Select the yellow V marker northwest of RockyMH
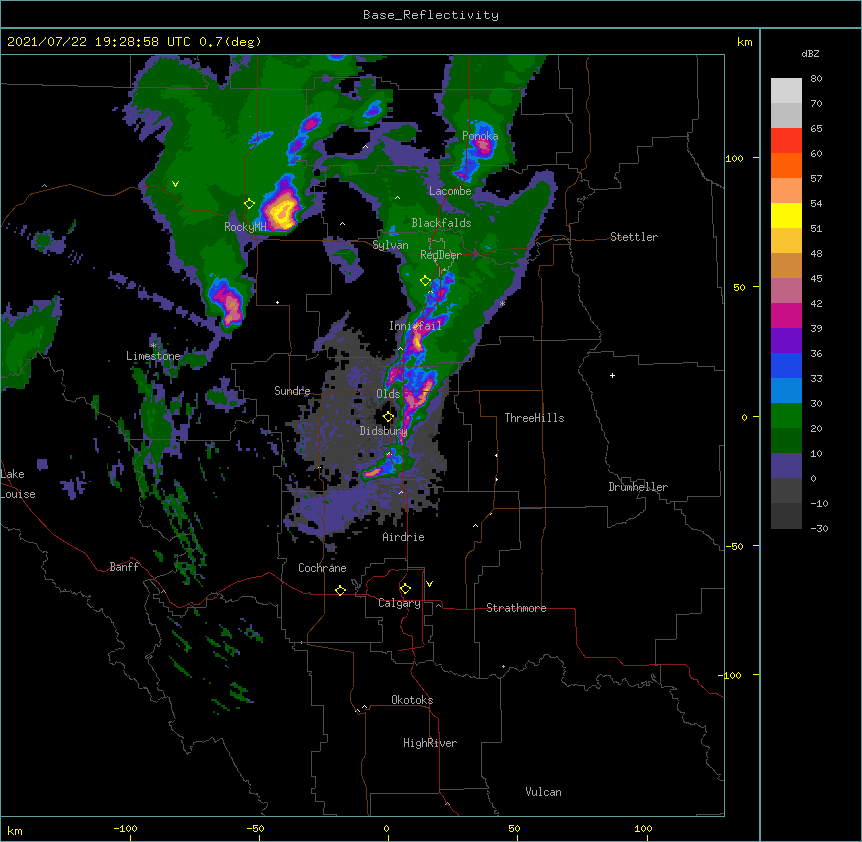The image size is (862, 842). click(175, 184)
